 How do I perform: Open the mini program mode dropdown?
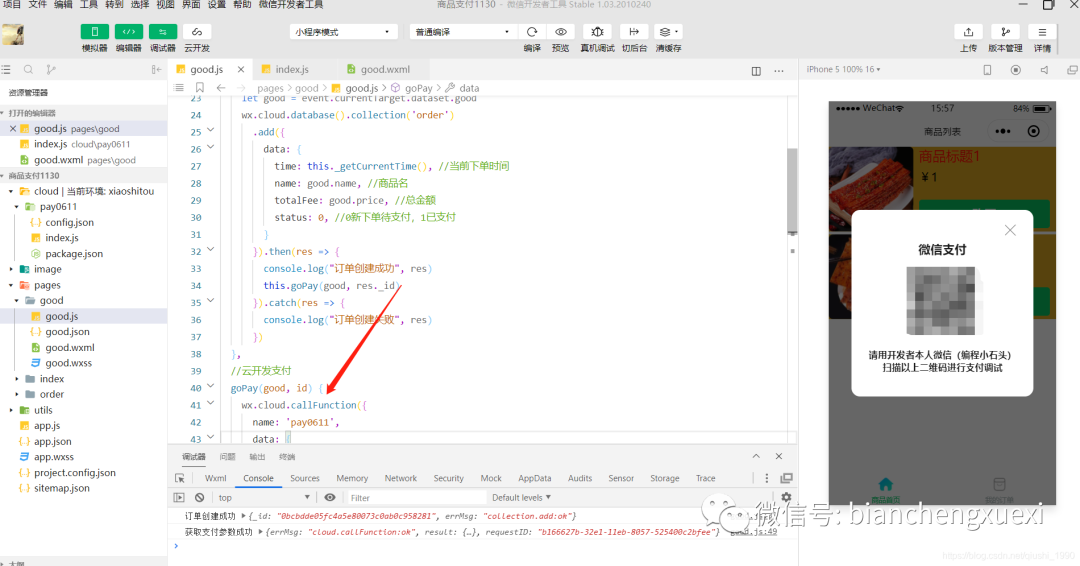[x=343, y=32]
